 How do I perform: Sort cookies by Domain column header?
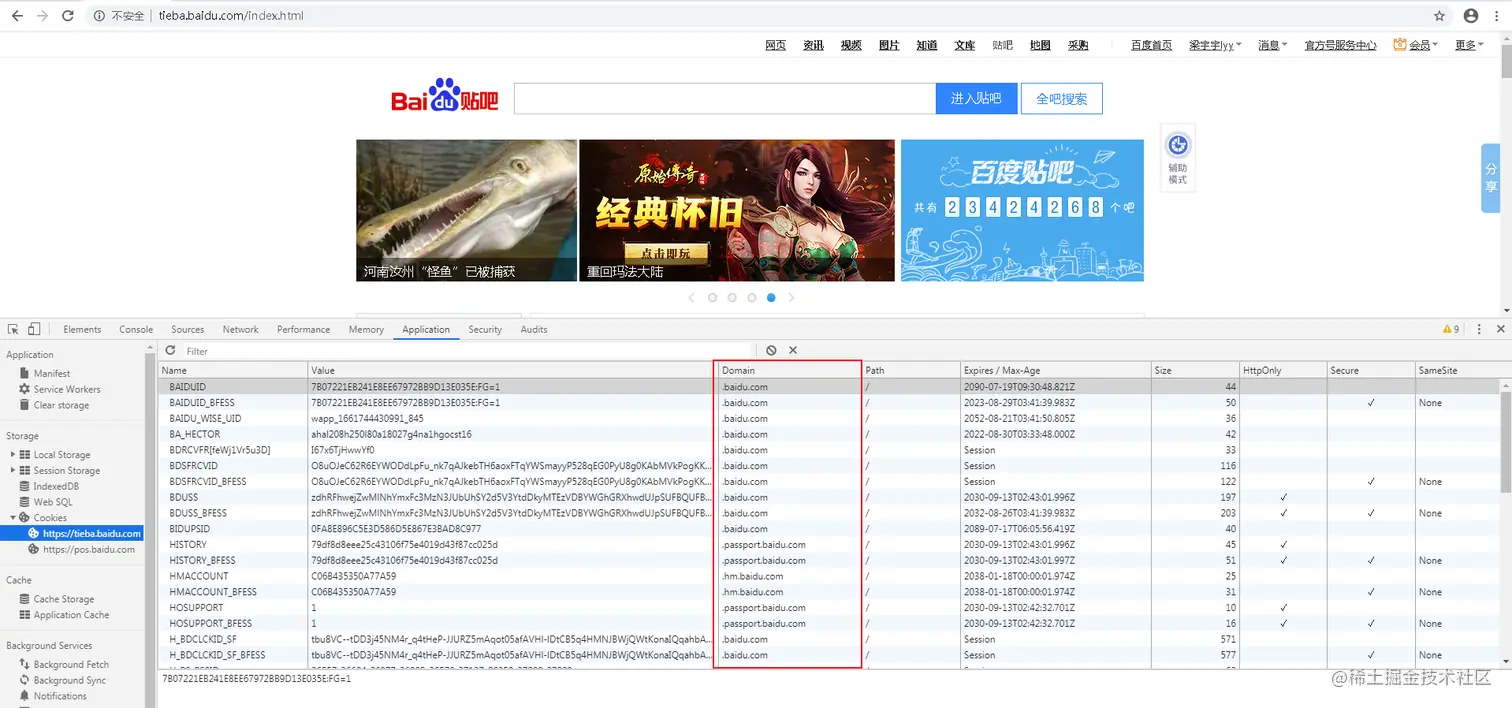pos(788,370)
